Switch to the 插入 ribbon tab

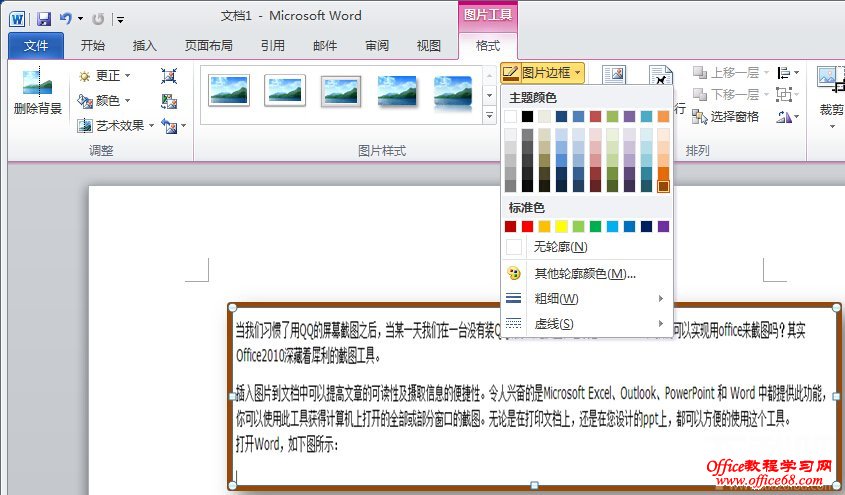[145, 45]
